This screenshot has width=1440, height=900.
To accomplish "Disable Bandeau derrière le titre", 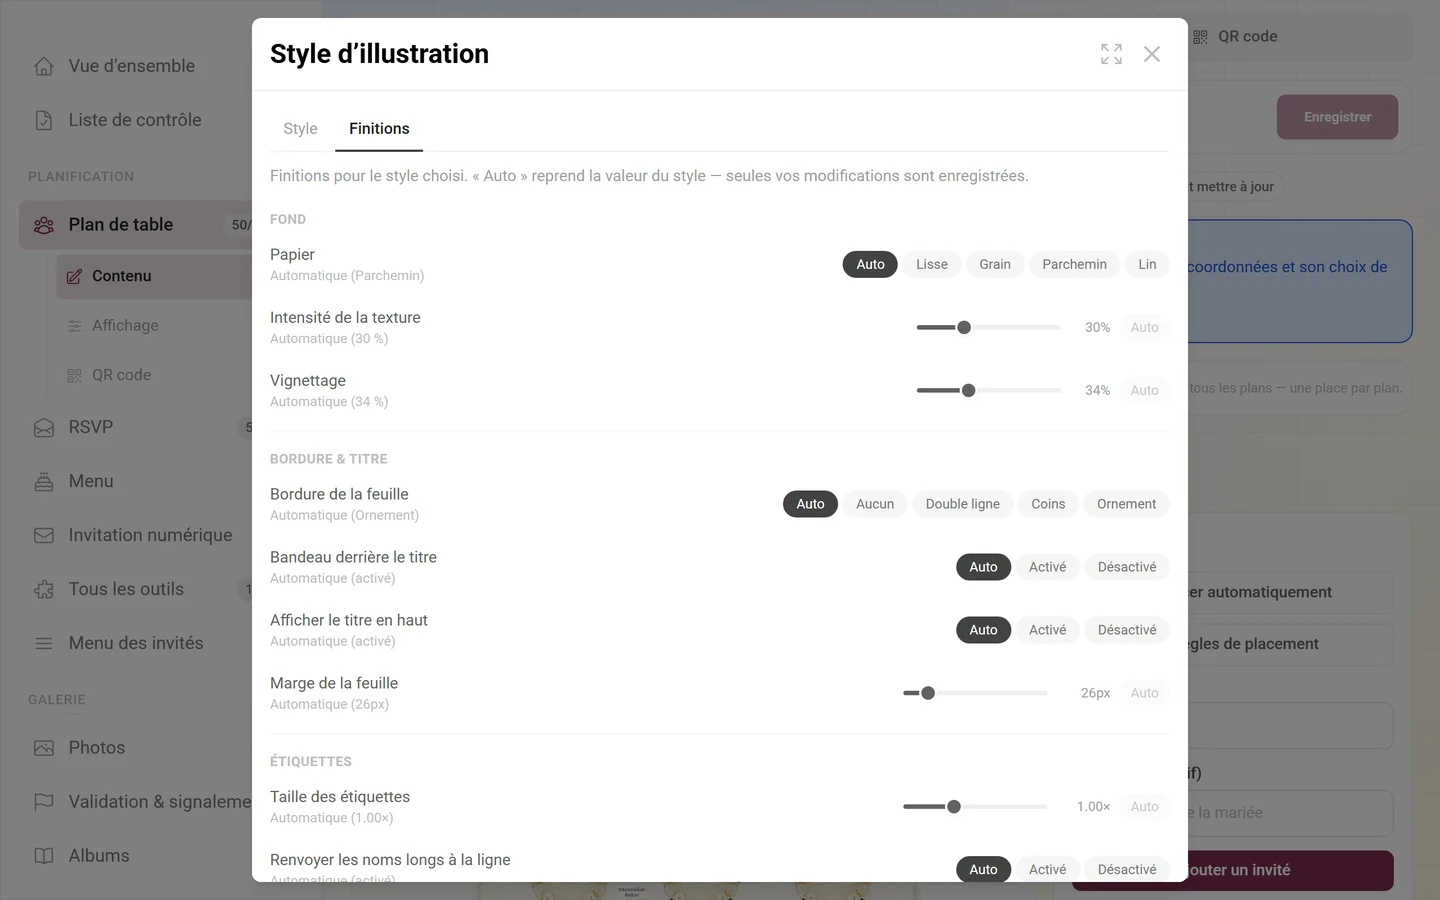I will 1127,567.
